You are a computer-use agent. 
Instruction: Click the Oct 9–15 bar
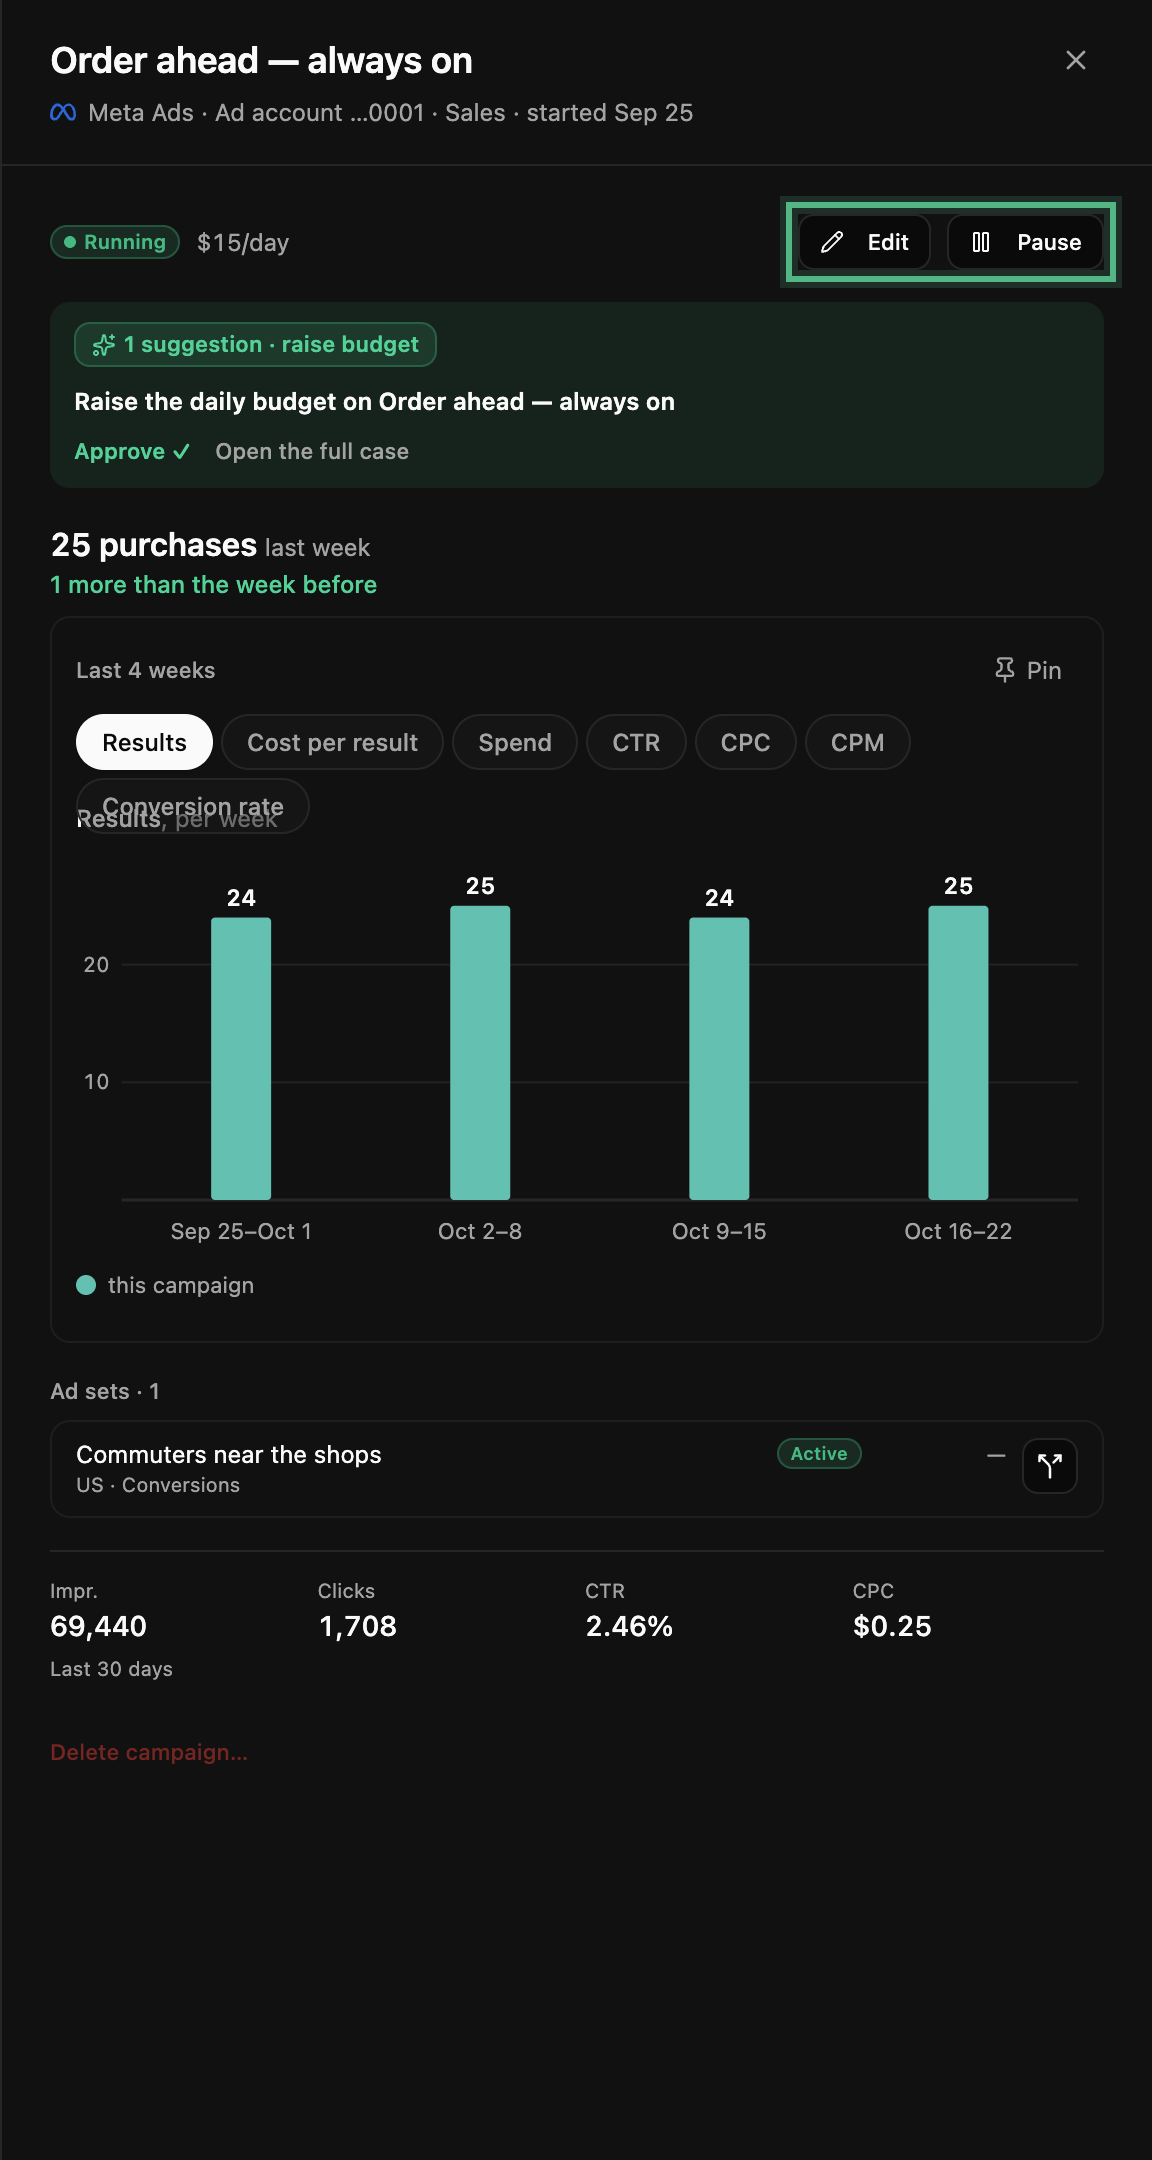[x=719, y=1058]
